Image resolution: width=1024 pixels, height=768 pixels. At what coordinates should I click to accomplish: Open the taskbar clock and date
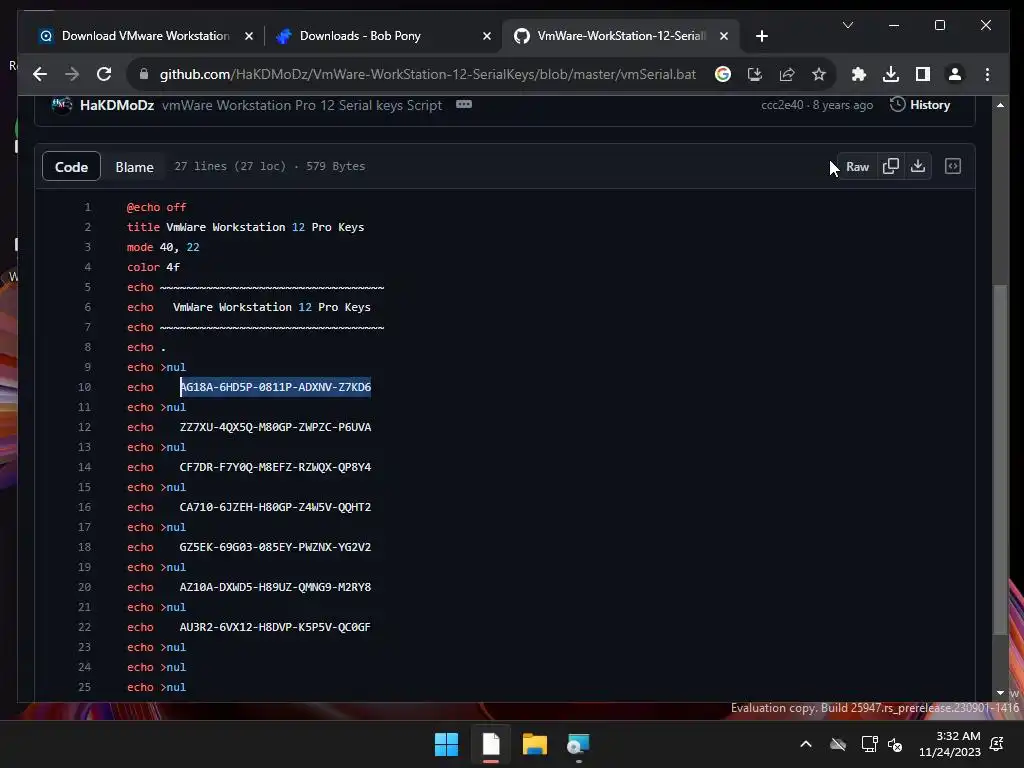[950, 744]
